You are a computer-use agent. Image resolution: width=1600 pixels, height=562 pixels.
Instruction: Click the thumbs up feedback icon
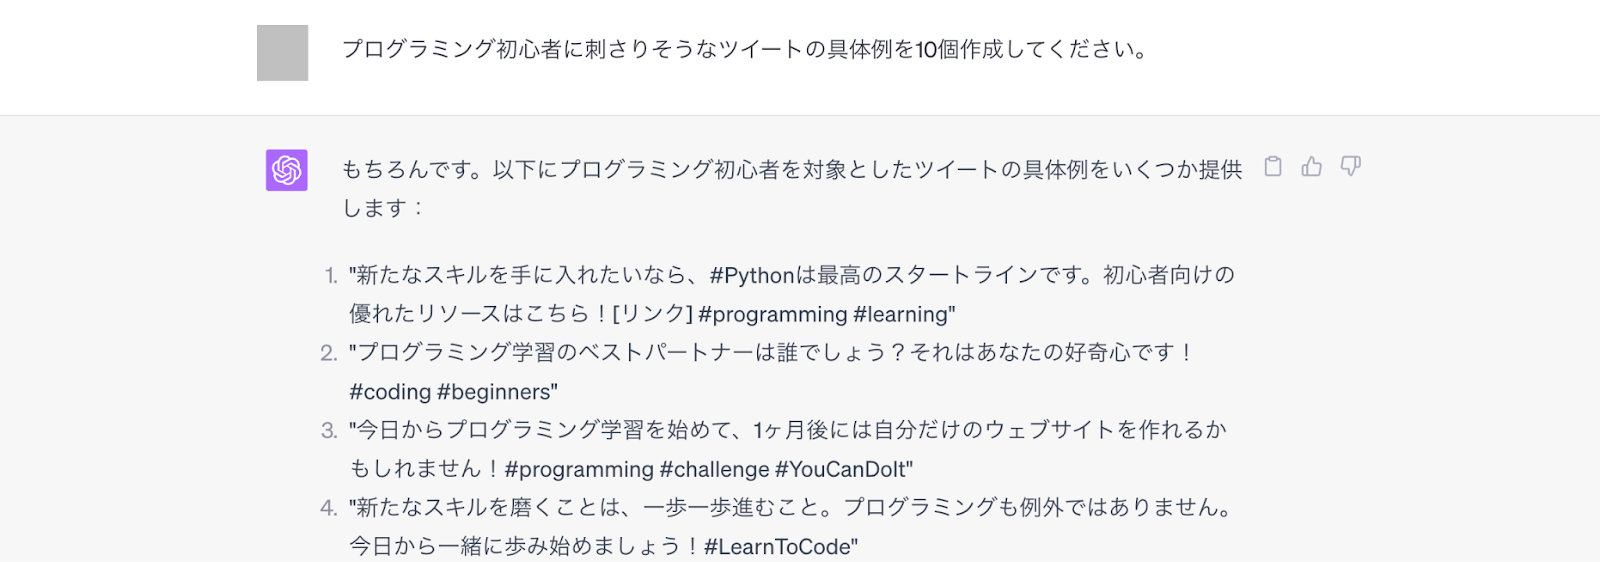point(1312,167)
